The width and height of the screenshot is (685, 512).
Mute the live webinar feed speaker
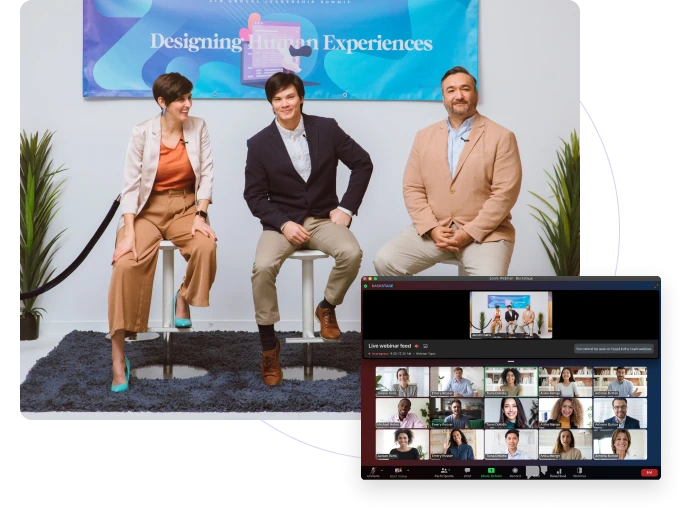(416, 346)
